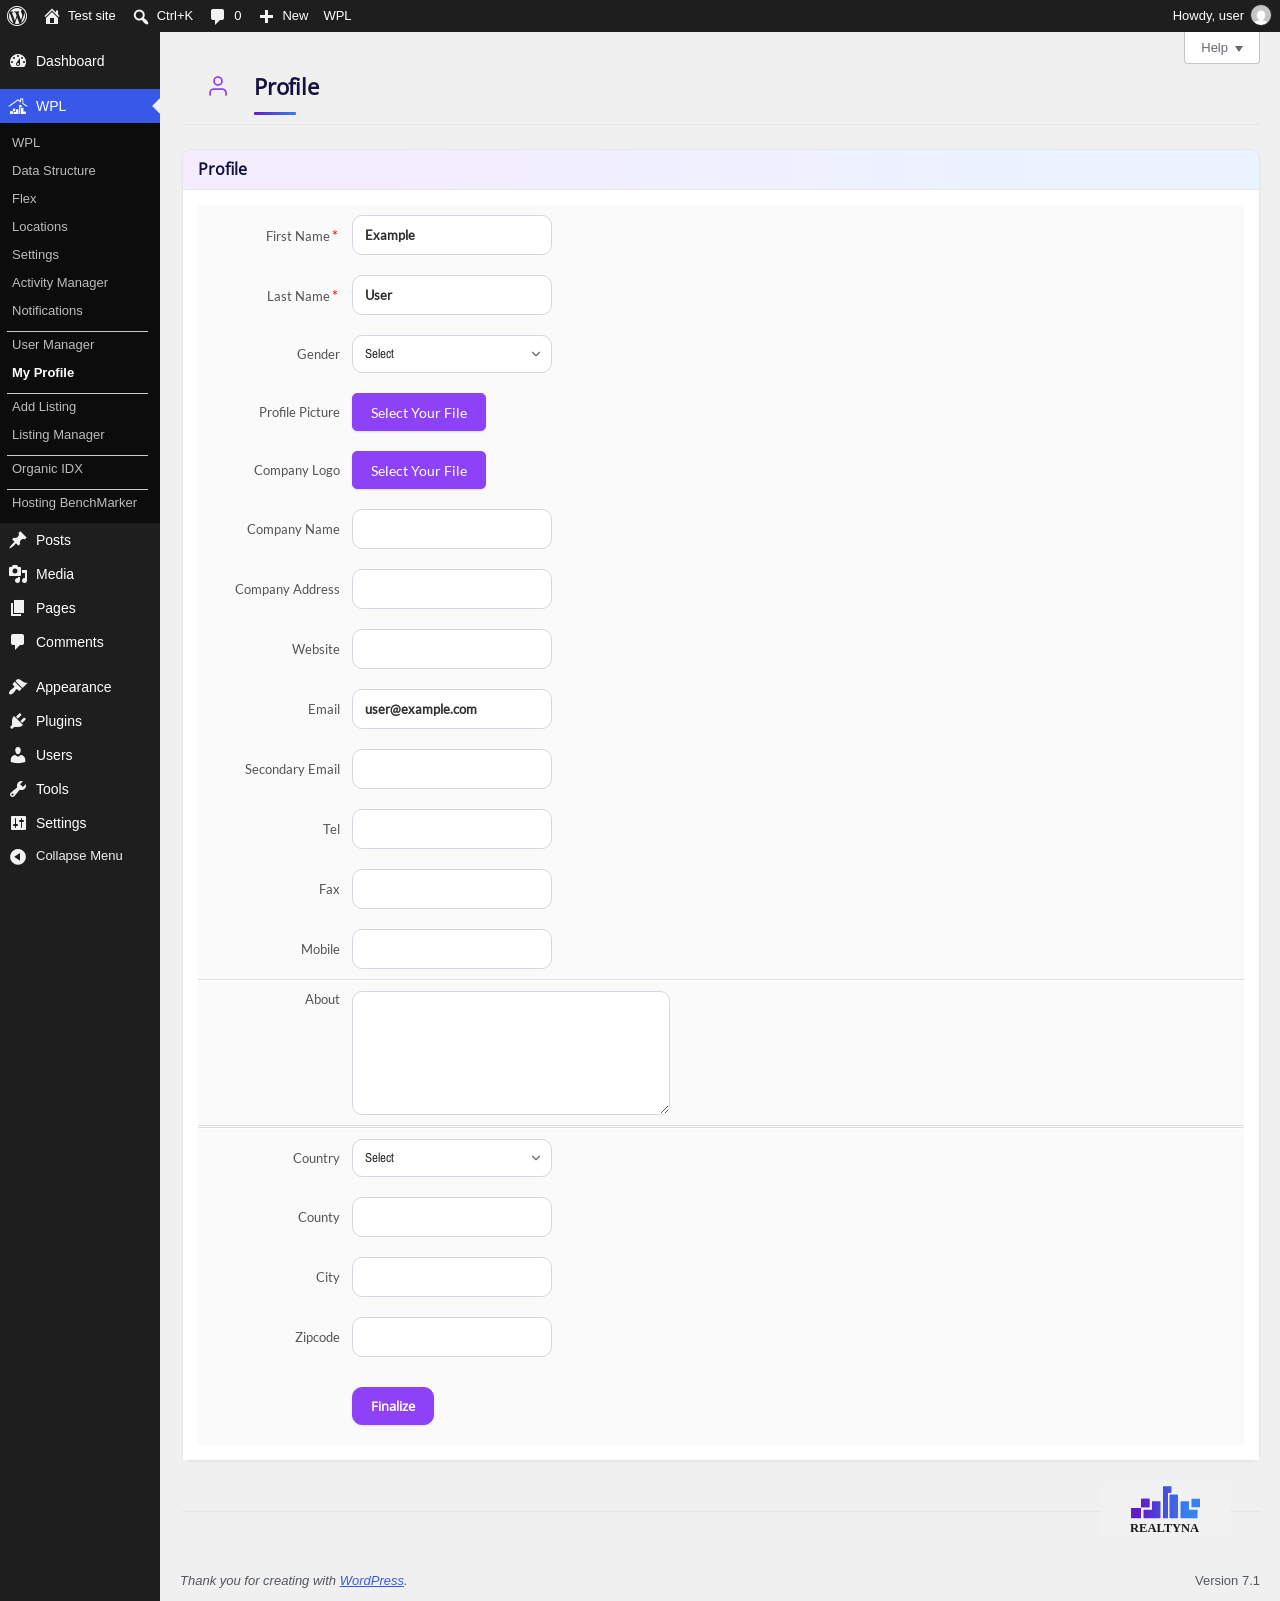1280x1601 pixels.
Task: Click the WordPress logo icon
Action: 17,16
